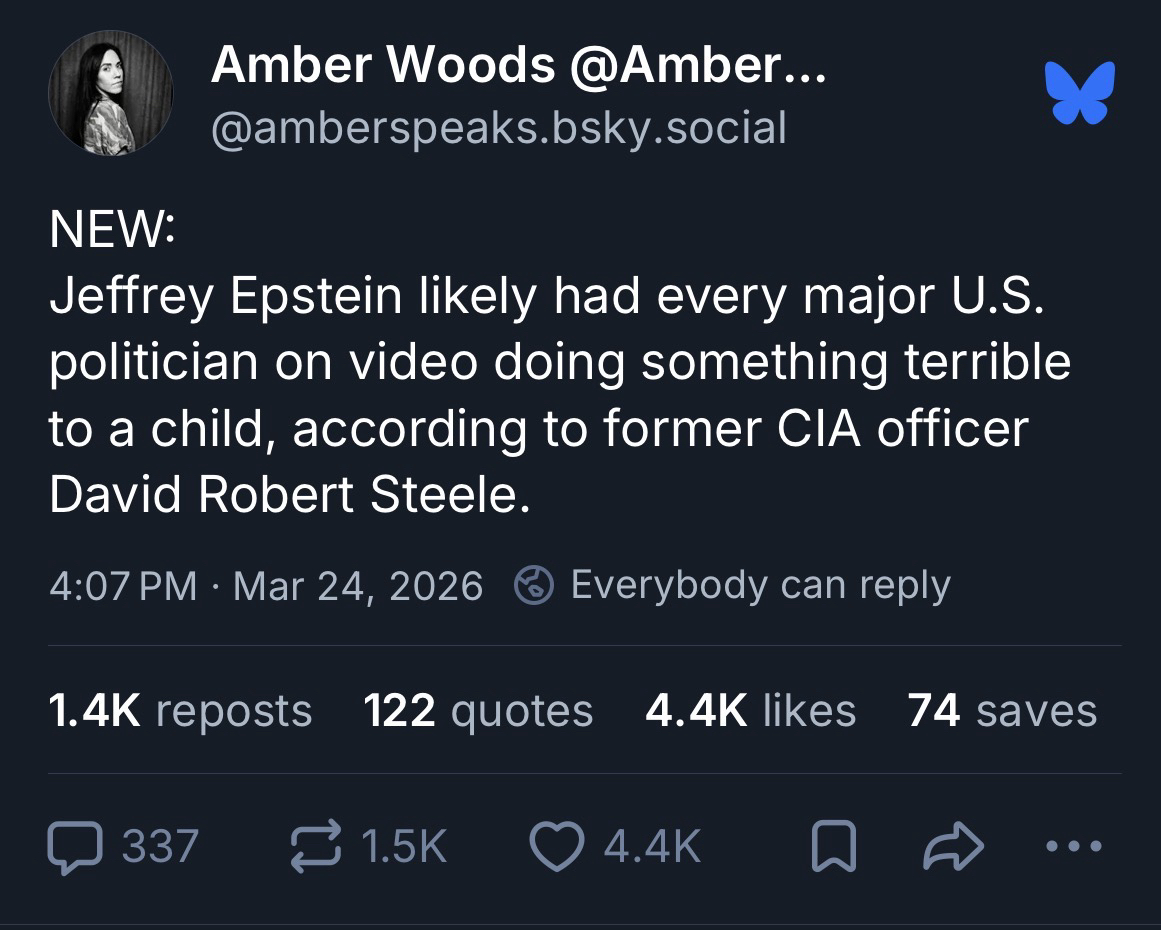View the 1.4K reposts list

180,711
